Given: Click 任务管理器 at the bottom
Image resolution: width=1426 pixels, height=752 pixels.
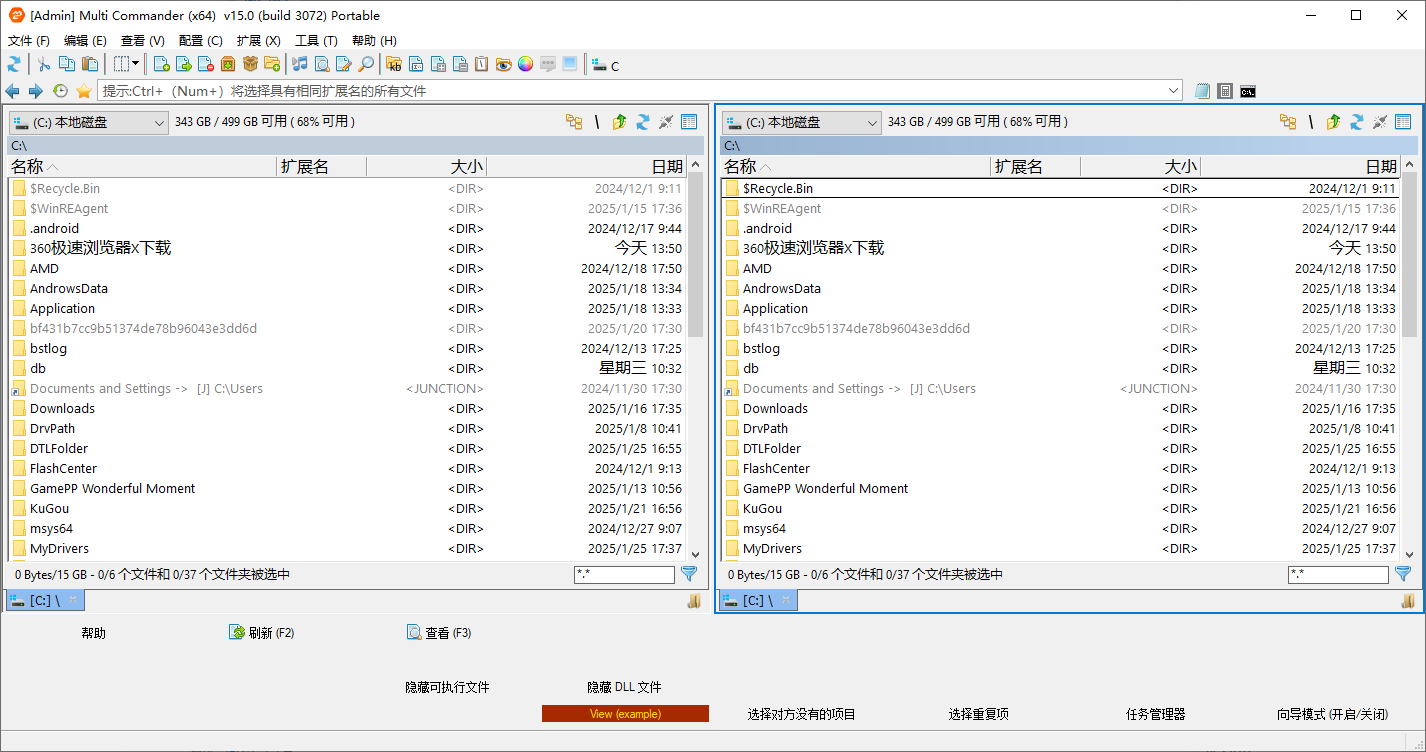Looking at the screenshot, I should coord(1155,714).
